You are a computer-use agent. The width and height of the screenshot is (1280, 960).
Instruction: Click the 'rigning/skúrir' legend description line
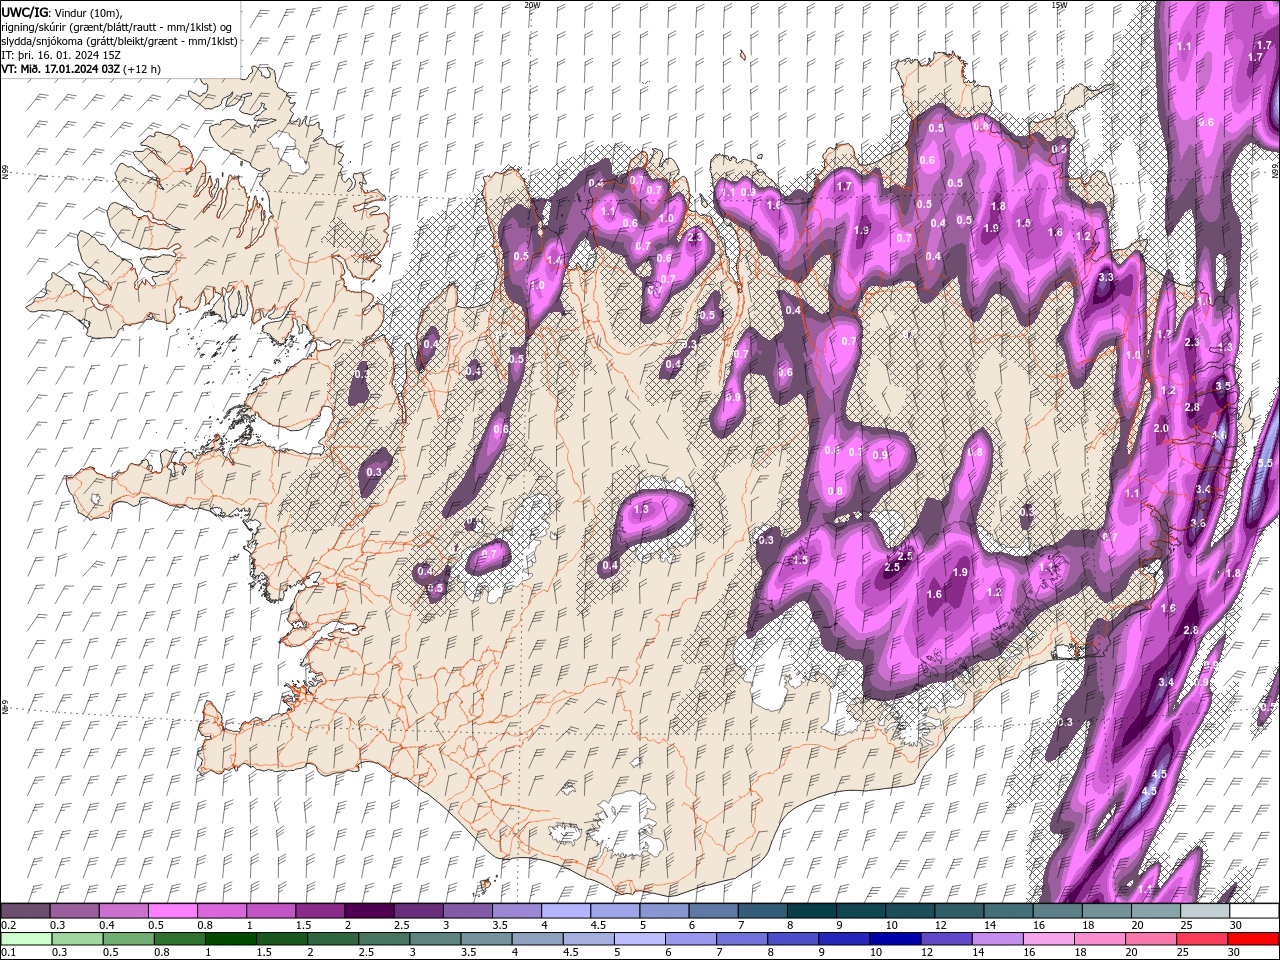118,26
